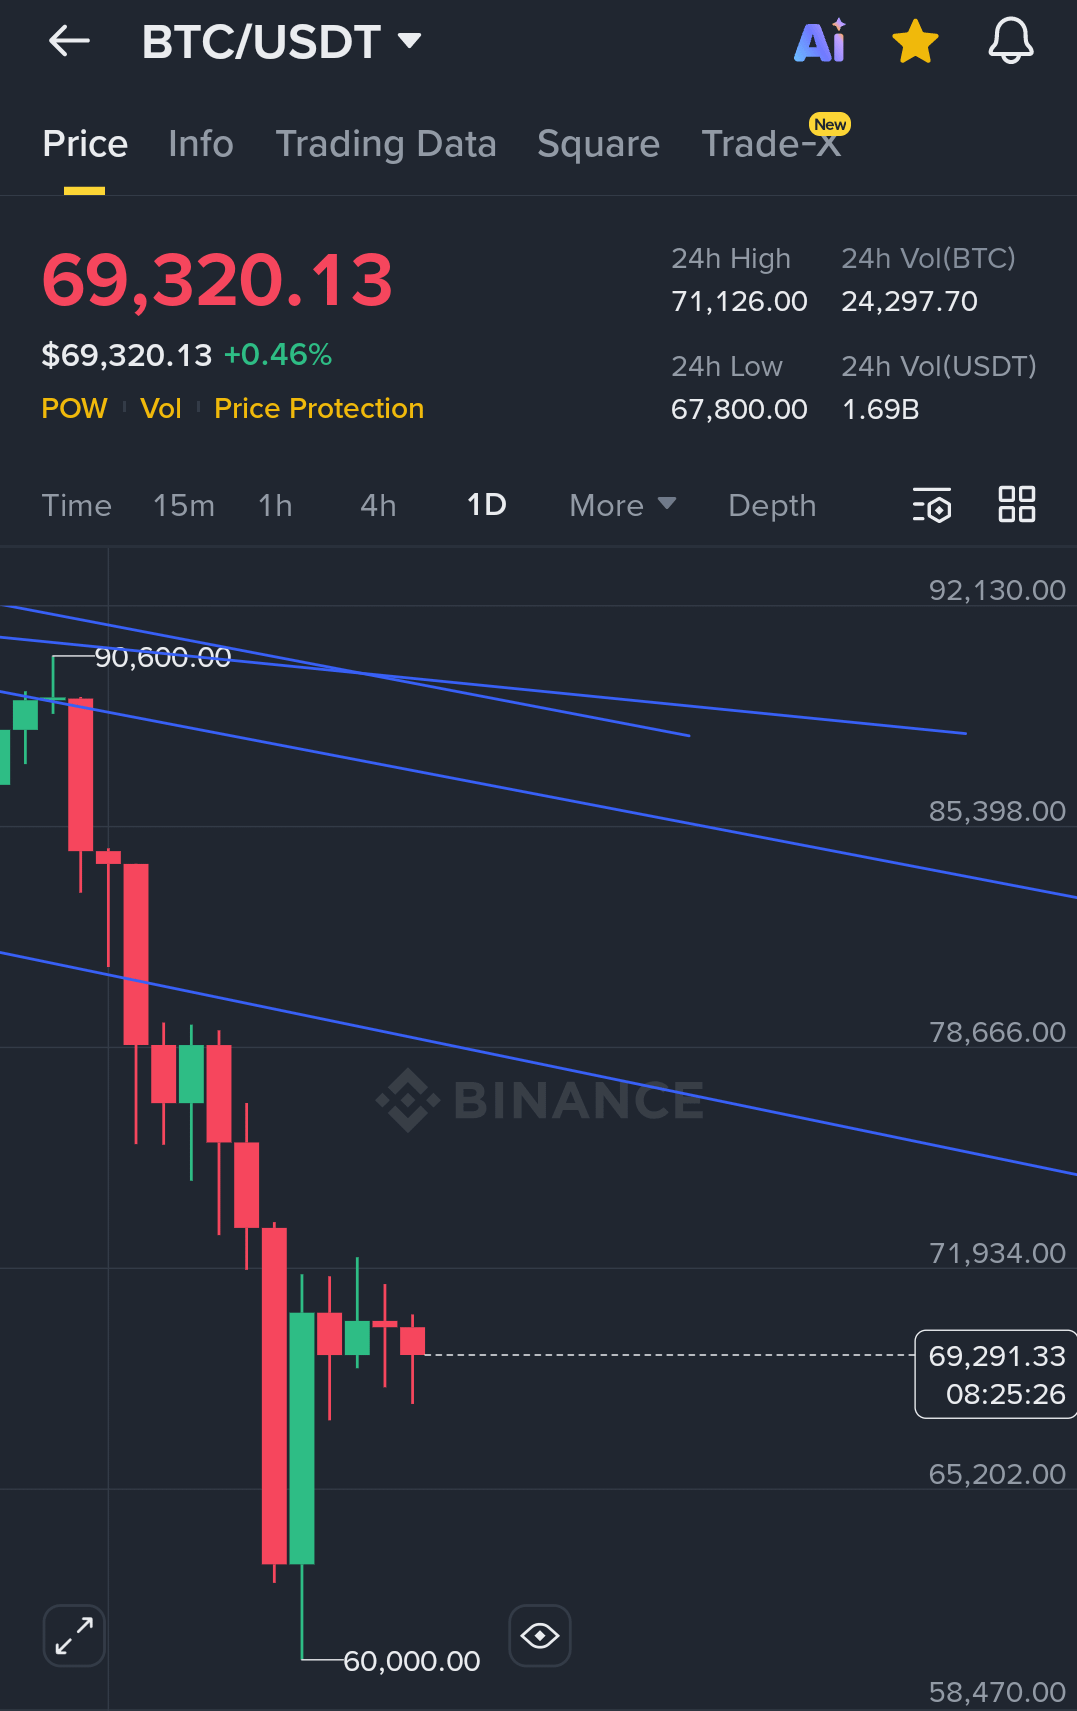The width and height of the screenshot is (1077, 1711).
Task: Tap the POW tag
Action: (x=74, y=408)
